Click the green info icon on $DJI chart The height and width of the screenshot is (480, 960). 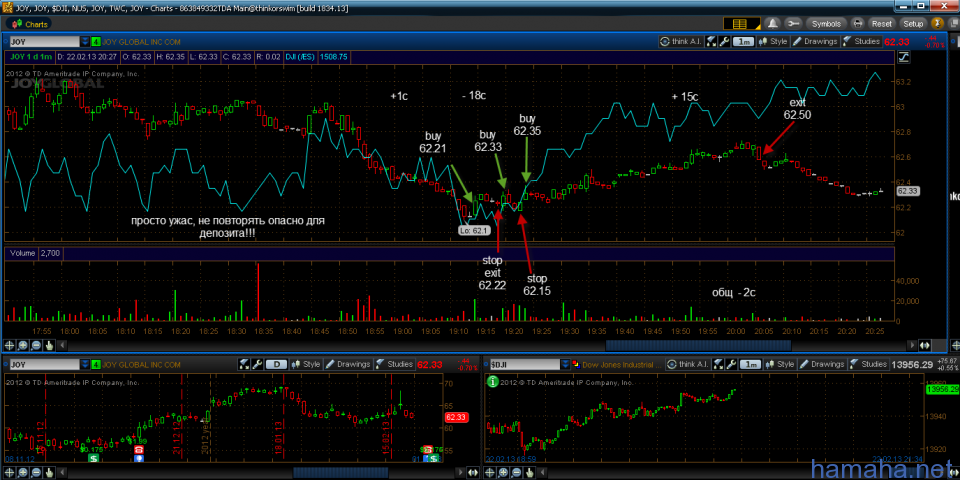(x=492, y=381)
